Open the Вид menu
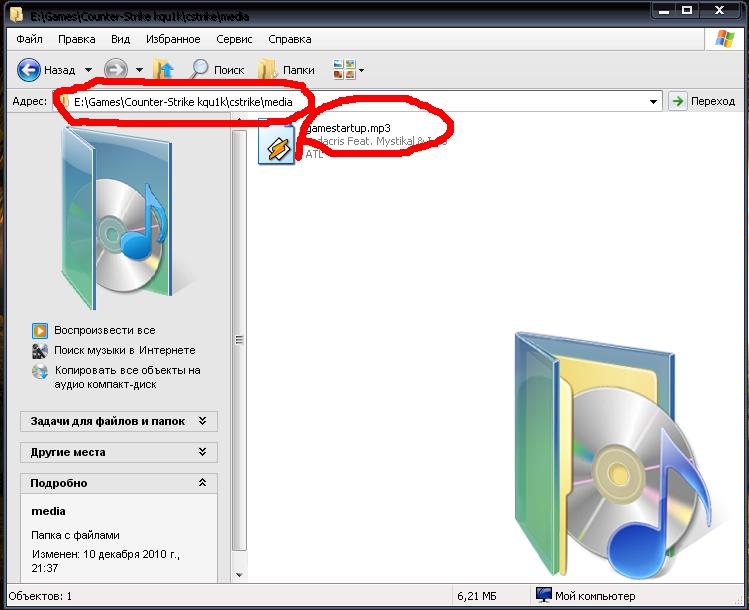 pyautogui.click(x=120, y=39)
